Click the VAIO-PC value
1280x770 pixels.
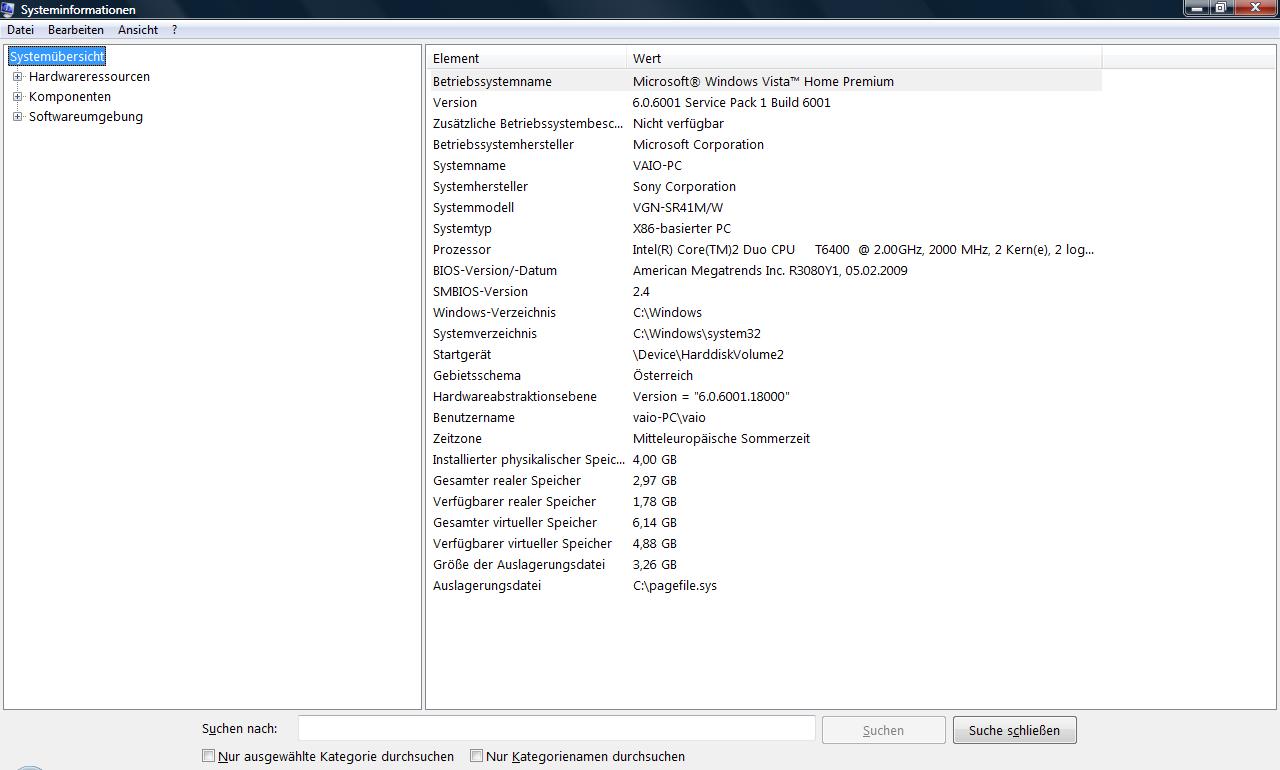coord(657,166)
